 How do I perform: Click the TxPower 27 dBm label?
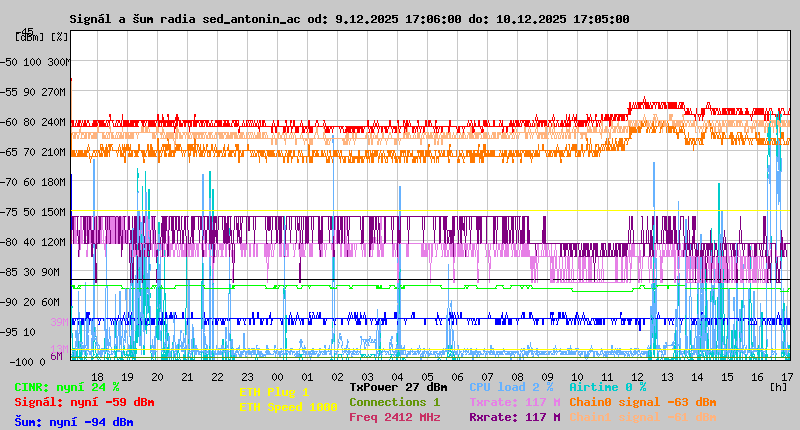[398, 387]
